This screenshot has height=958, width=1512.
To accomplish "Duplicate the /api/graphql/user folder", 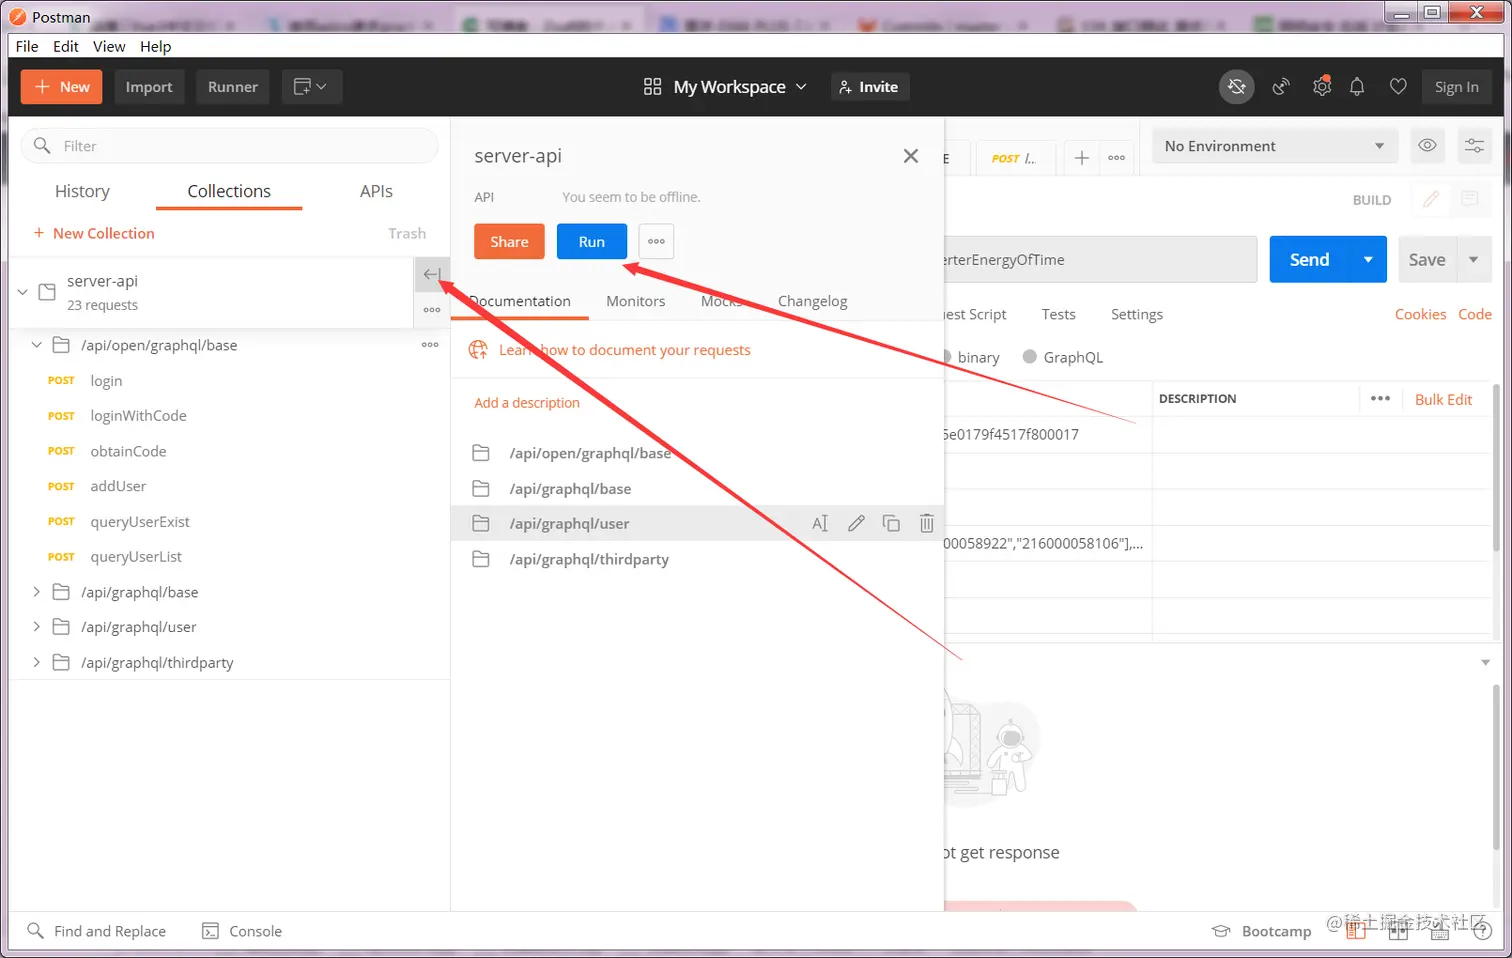I will point(891,523).
